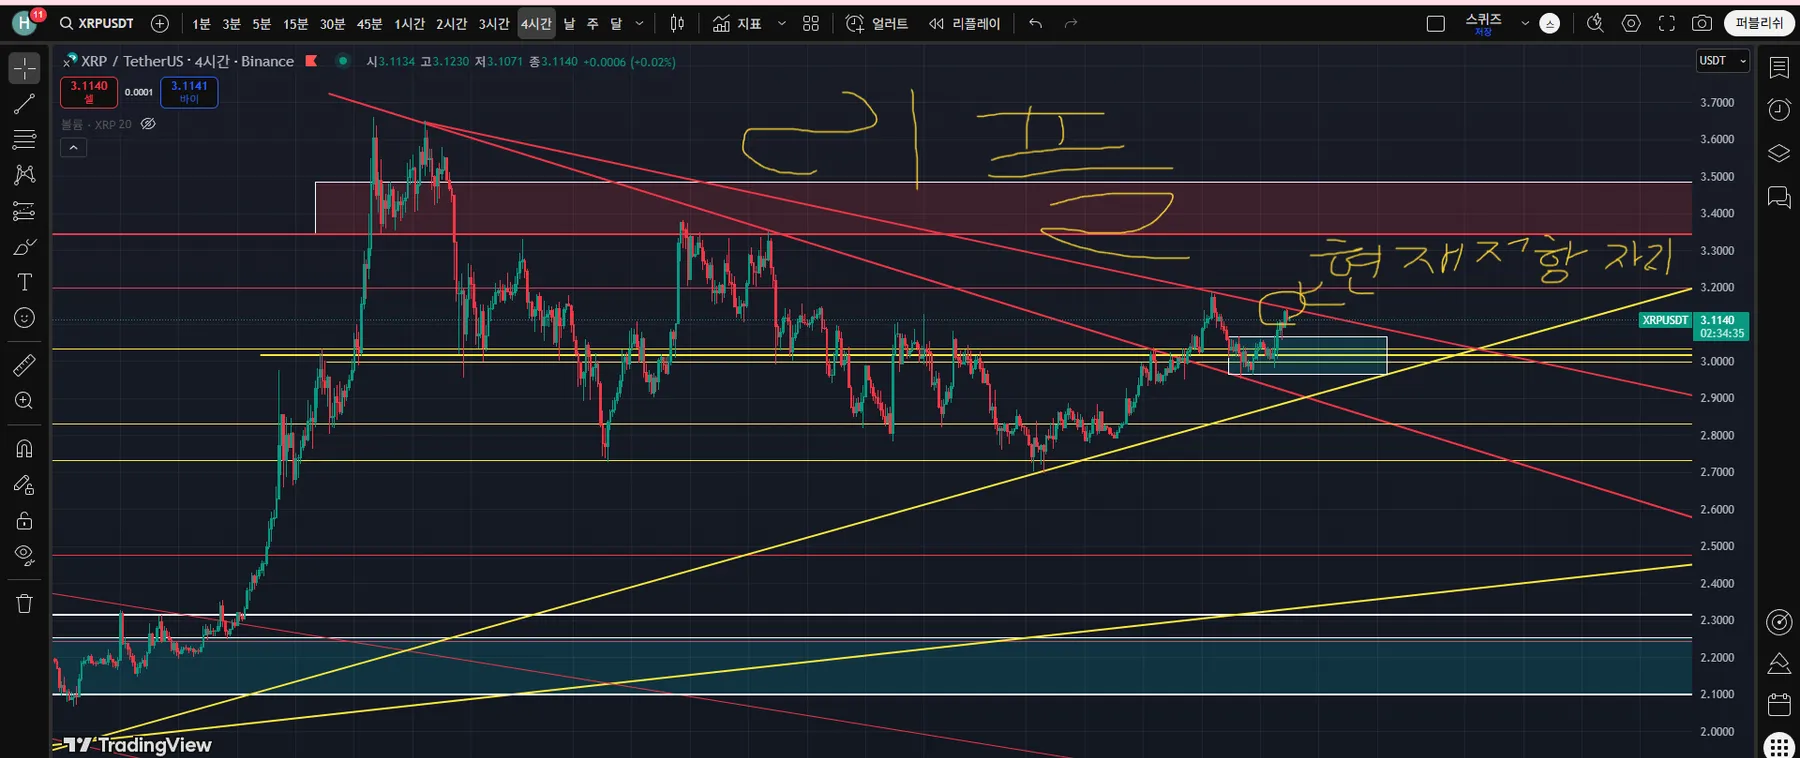Viewport: 1800px width, 758px height.
Task: Open the alarm clock alerts panel
Action: pos(1779,110)
